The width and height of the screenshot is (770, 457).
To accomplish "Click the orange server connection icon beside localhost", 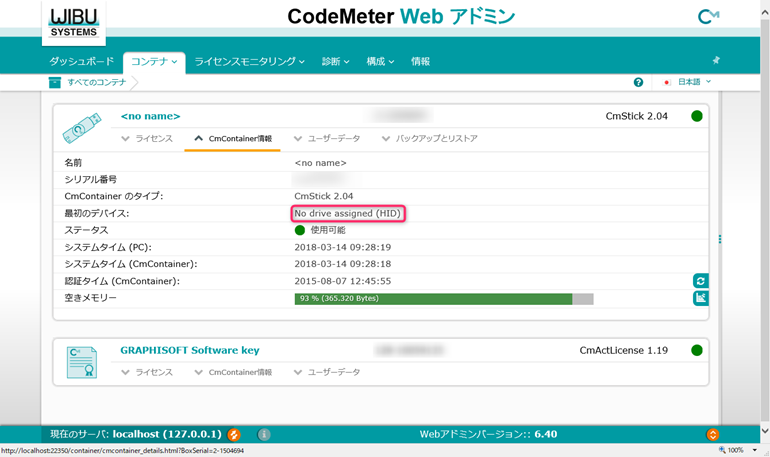I will 234,434.
